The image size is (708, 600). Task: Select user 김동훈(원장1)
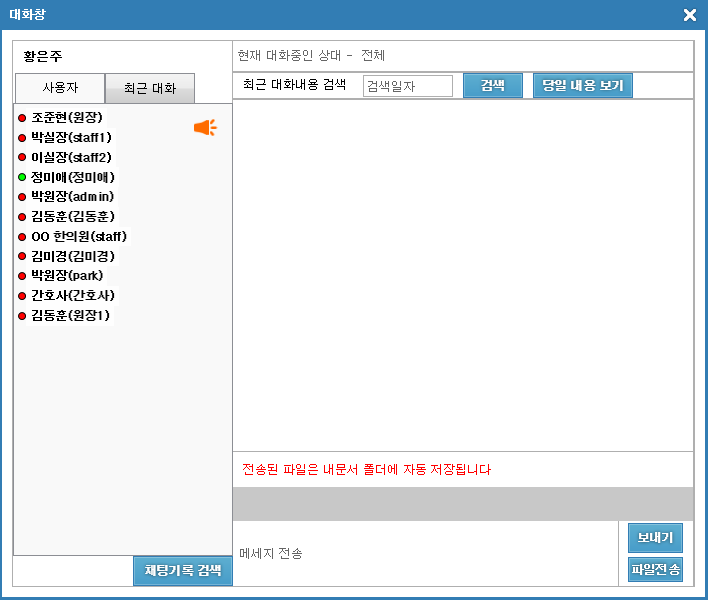70,316
